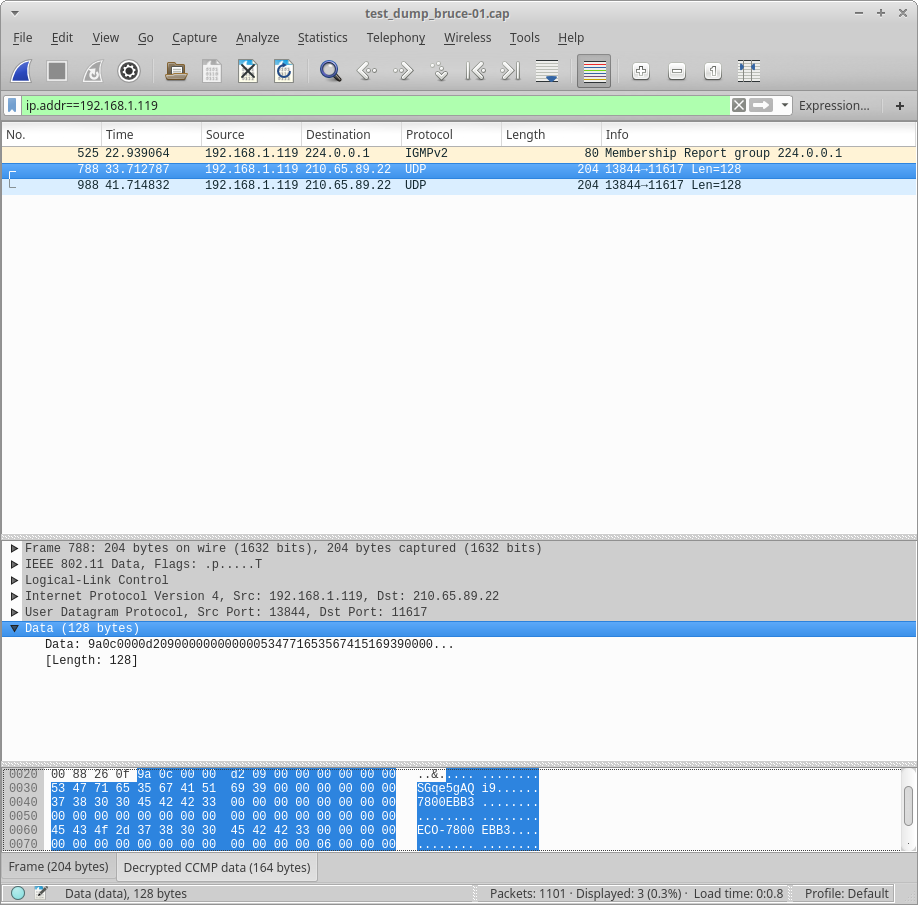
Task: Stop the running capture
Action: (57, 71)
